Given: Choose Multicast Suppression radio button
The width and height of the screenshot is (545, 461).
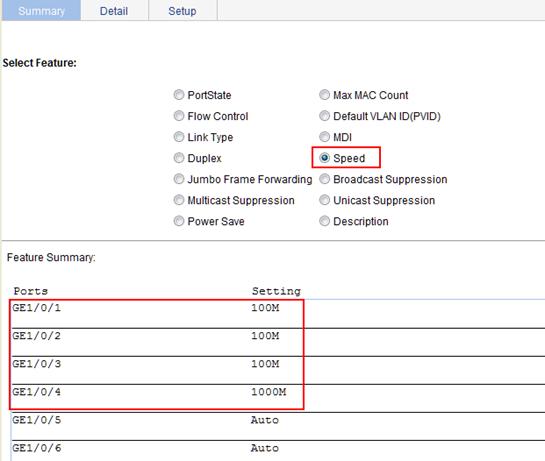Looking at the screenshot, I should pyautogui.click(x=179, y=200).
